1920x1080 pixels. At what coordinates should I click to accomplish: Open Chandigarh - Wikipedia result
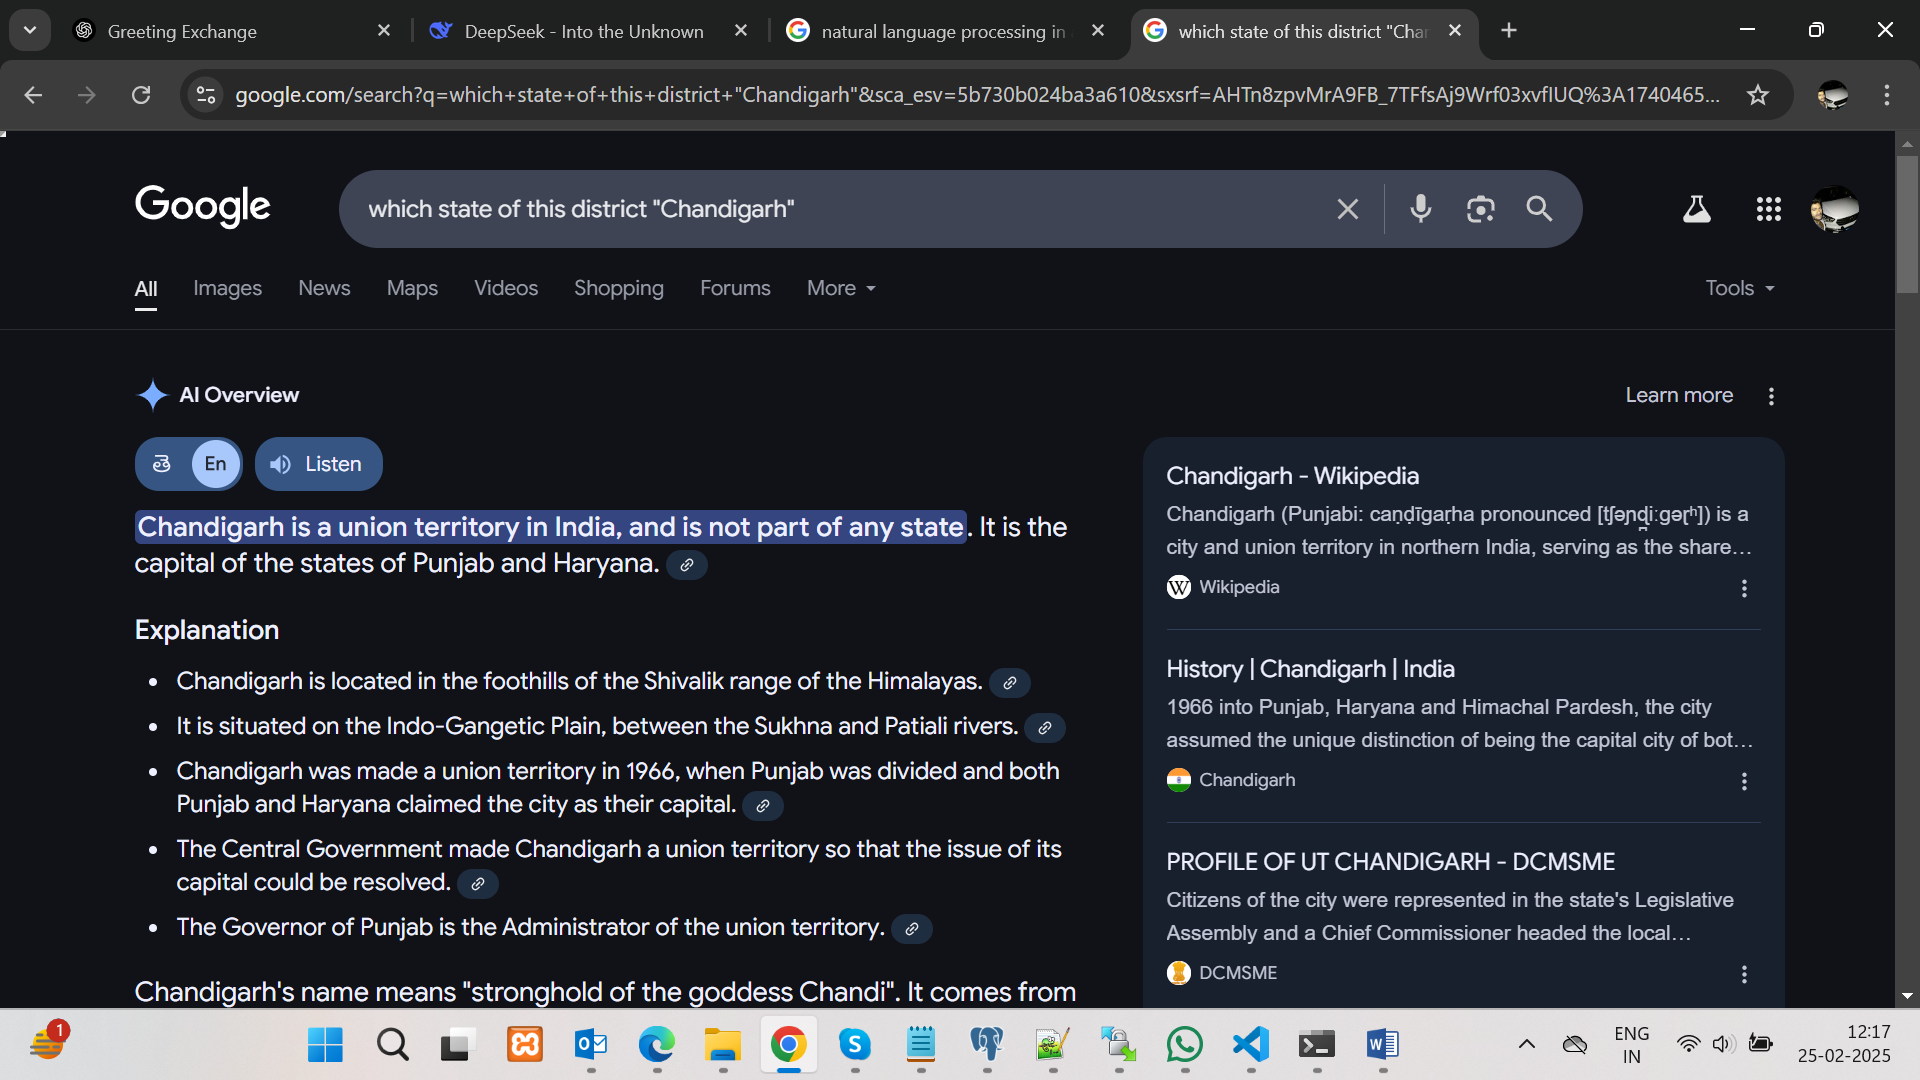[1292, 476]
